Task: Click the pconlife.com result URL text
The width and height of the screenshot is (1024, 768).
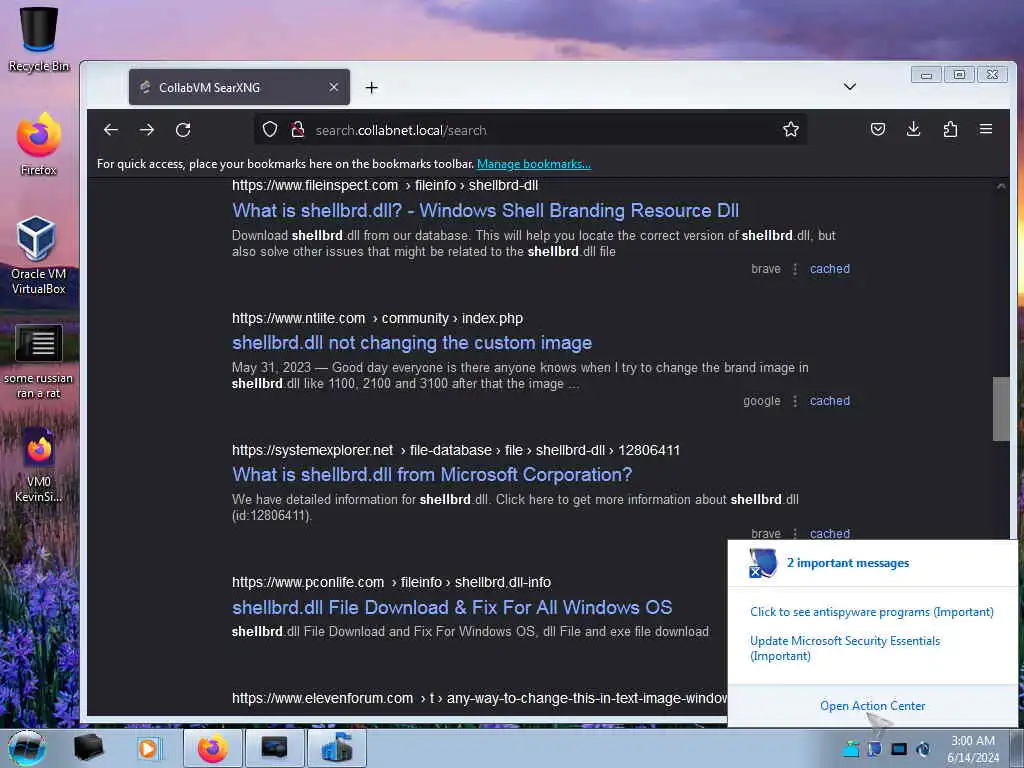Action: [391, 582]
